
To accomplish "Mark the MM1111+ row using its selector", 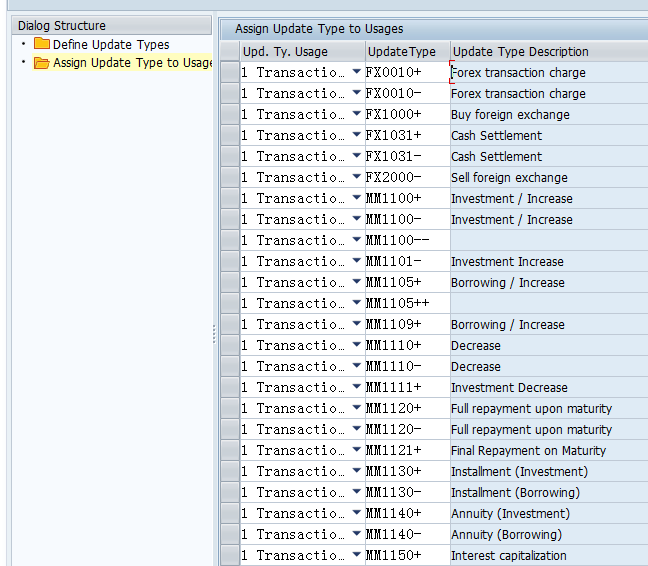I will [230, 388].
